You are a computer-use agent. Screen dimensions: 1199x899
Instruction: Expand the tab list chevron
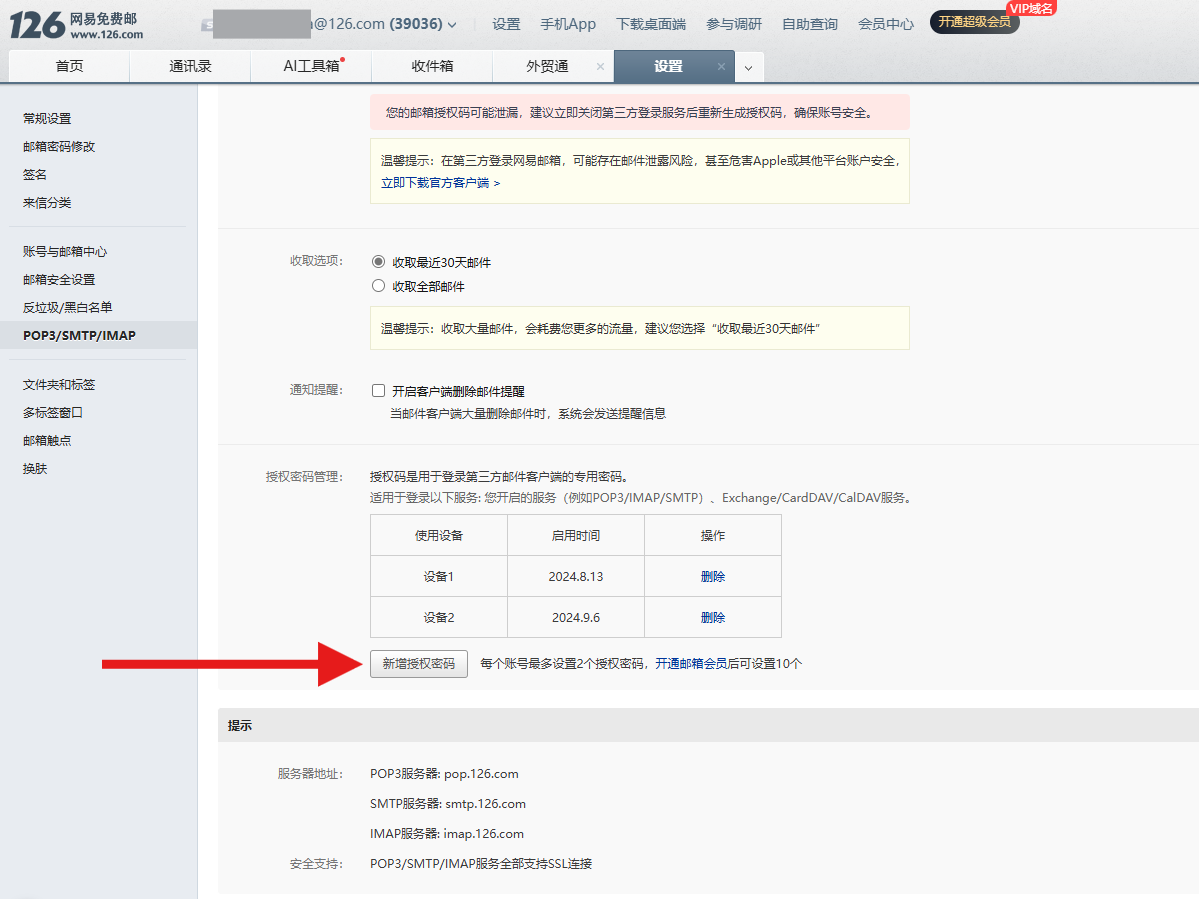[749, 67]
